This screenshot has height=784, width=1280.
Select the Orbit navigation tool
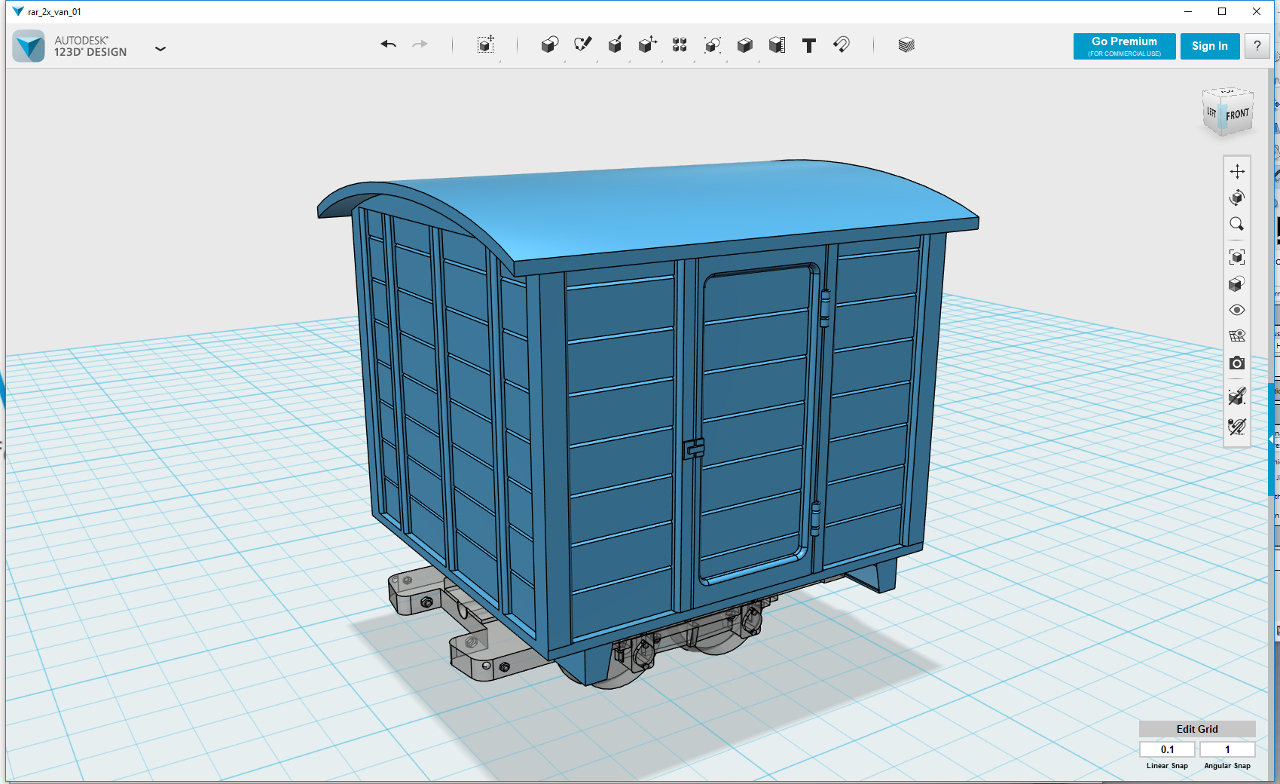pyautogui.click(x=1237, y=198)
